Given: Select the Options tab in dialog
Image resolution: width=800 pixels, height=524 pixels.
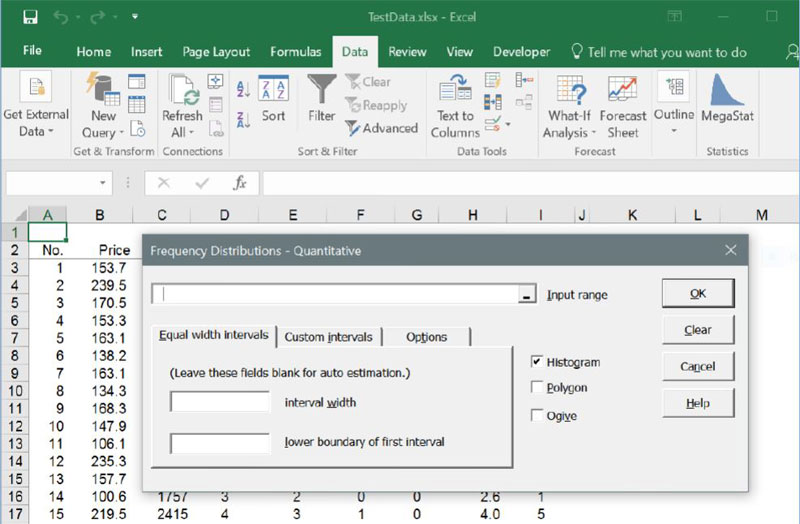Looking at the screenshot, I should 427,337.
